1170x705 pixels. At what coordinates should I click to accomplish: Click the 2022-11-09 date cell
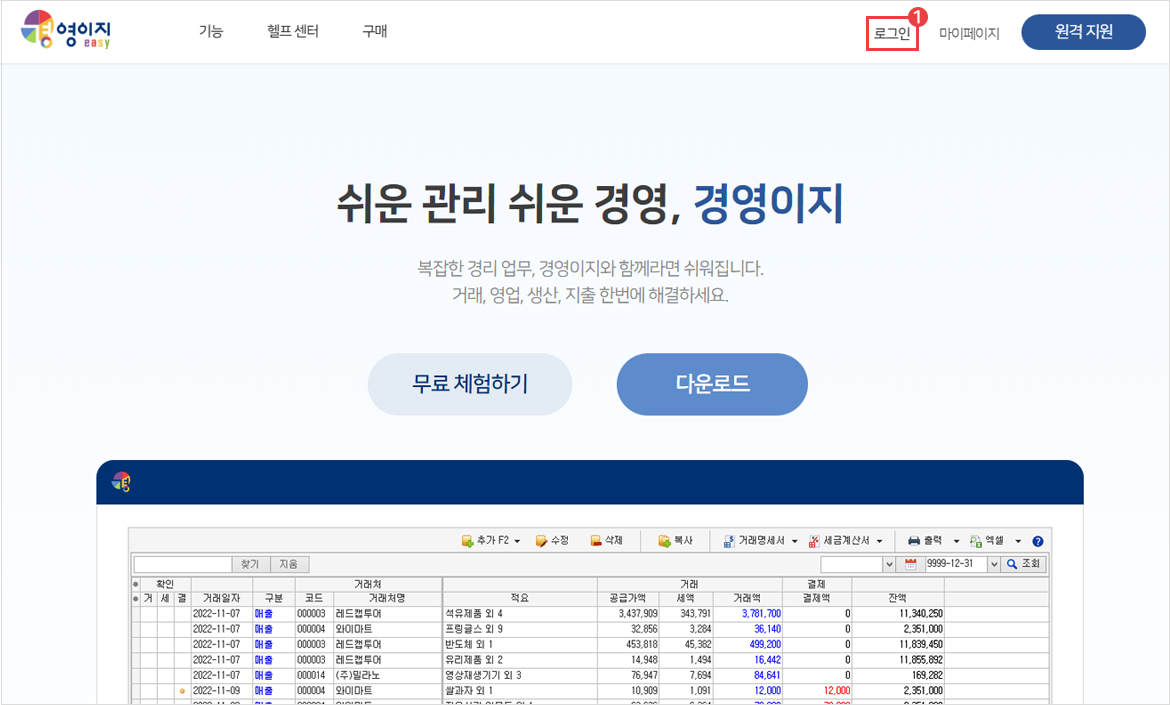click(x=221, y=691)
